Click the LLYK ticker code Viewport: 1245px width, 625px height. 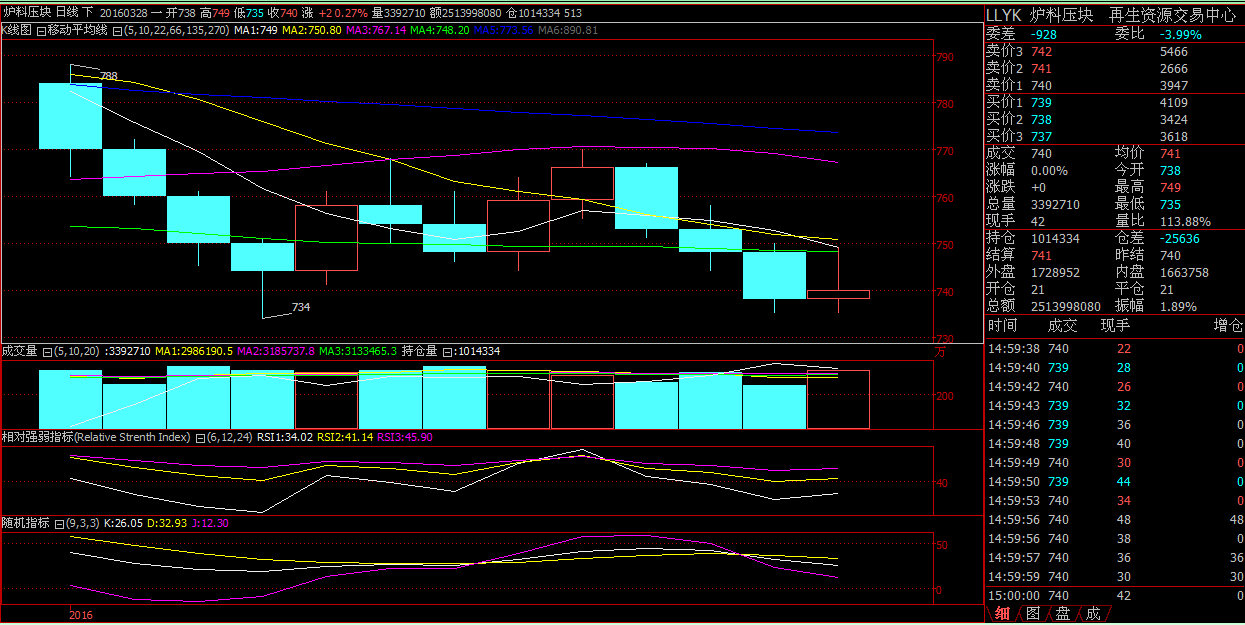pos(1004,15)
